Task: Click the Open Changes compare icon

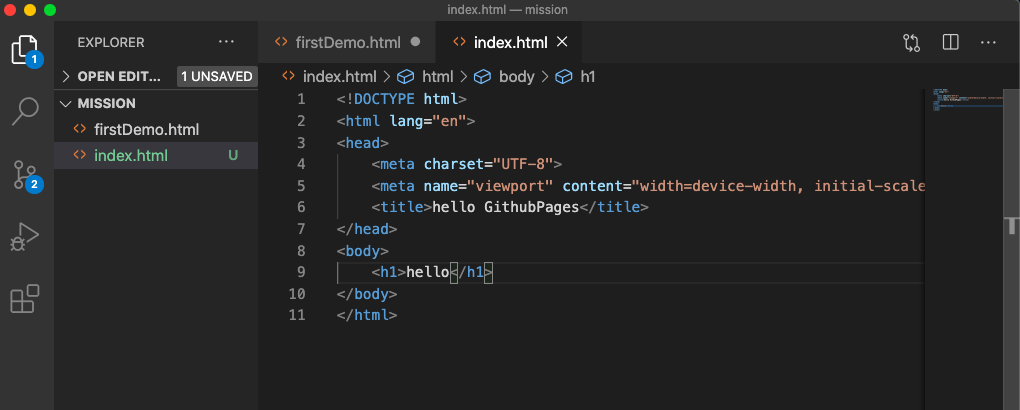Action: (x=911, y=43)
